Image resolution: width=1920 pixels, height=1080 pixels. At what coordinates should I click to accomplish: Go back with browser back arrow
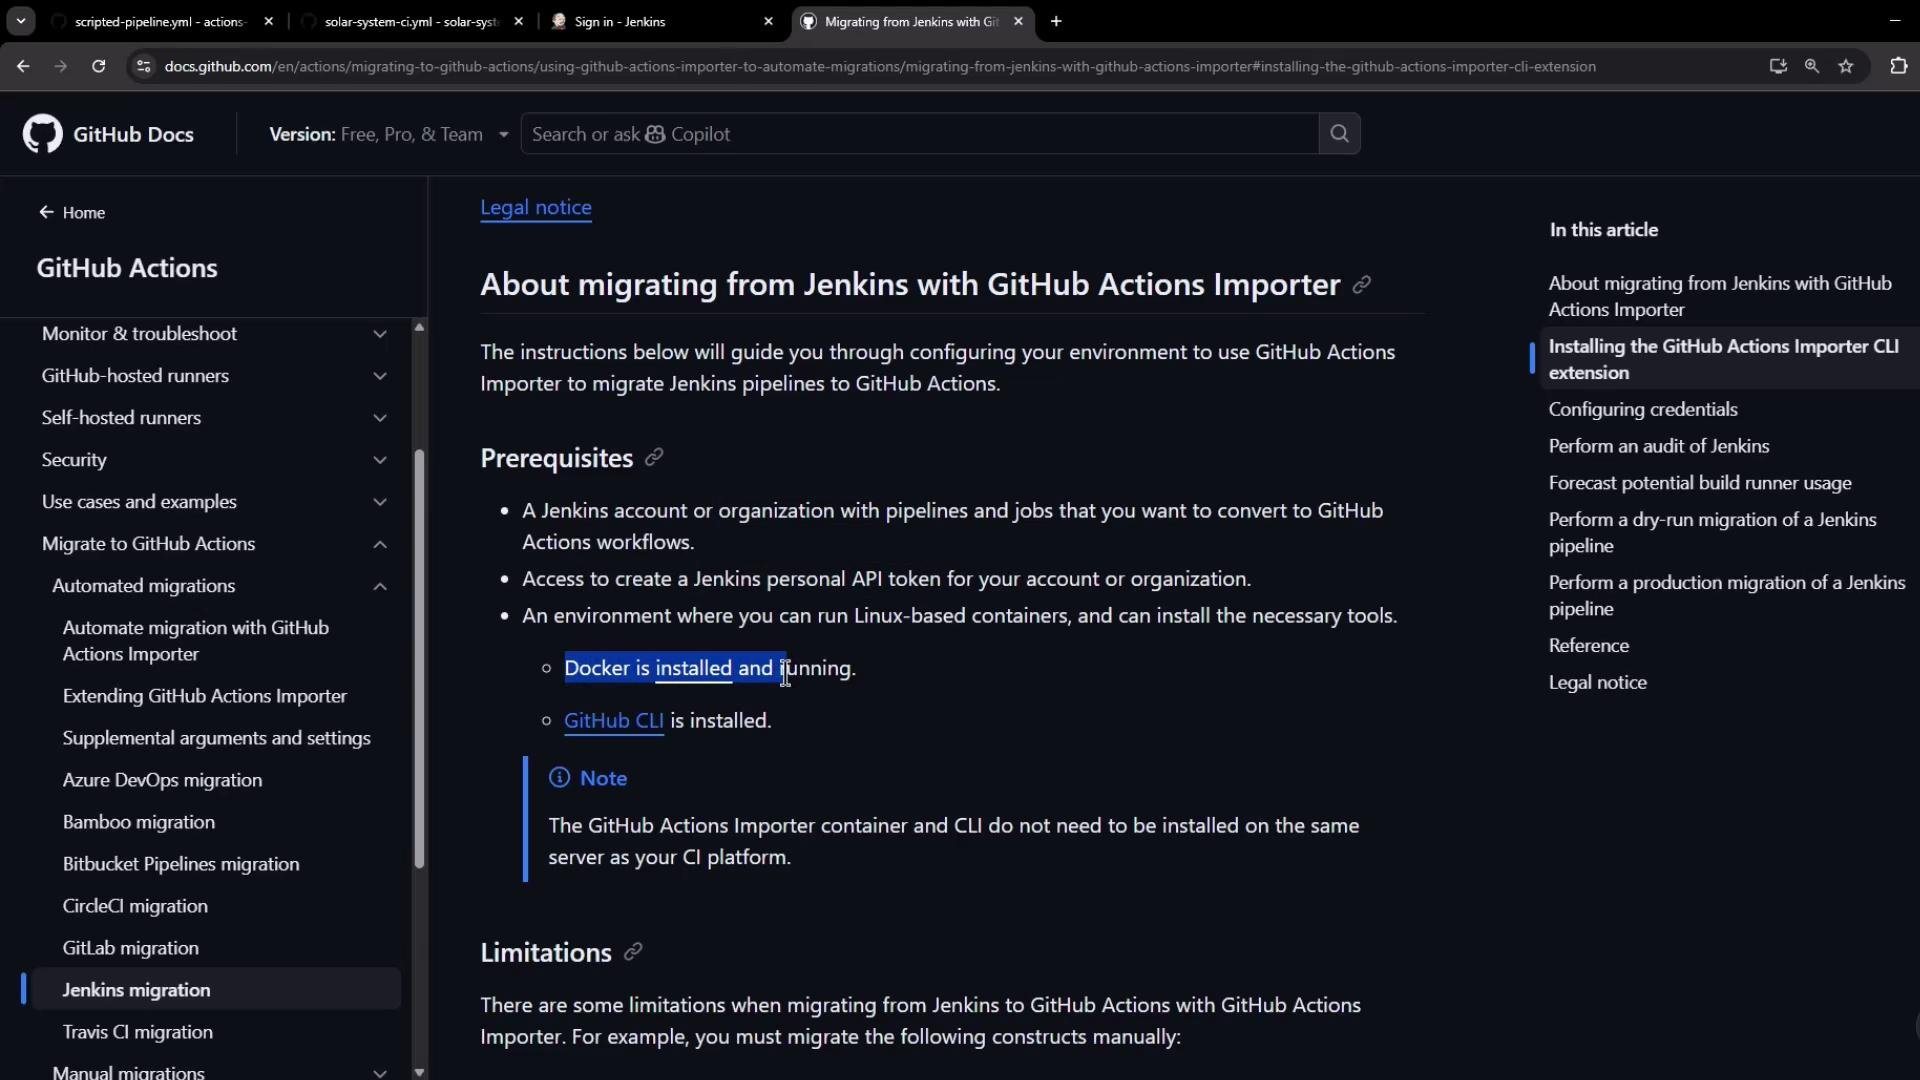pyautogui.click(x=23, y=66)
